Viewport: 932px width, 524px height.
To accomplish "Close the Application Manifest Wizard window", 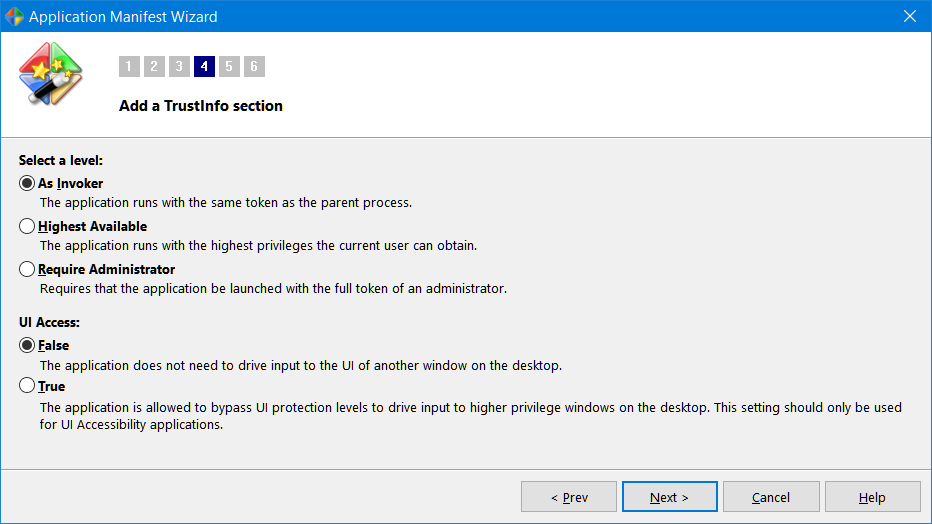I will (x=909, y=16).
